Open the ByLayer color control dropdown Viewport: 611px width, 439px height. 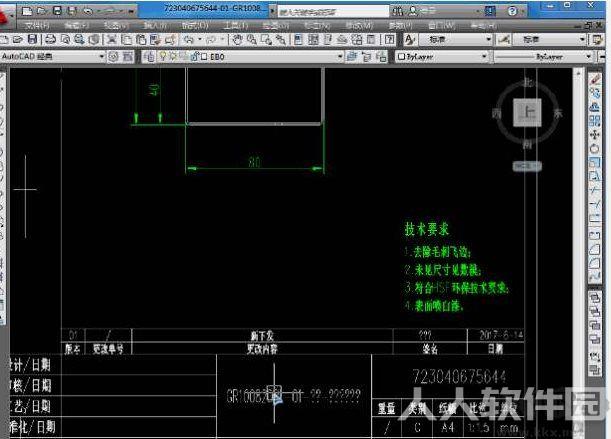442,56
